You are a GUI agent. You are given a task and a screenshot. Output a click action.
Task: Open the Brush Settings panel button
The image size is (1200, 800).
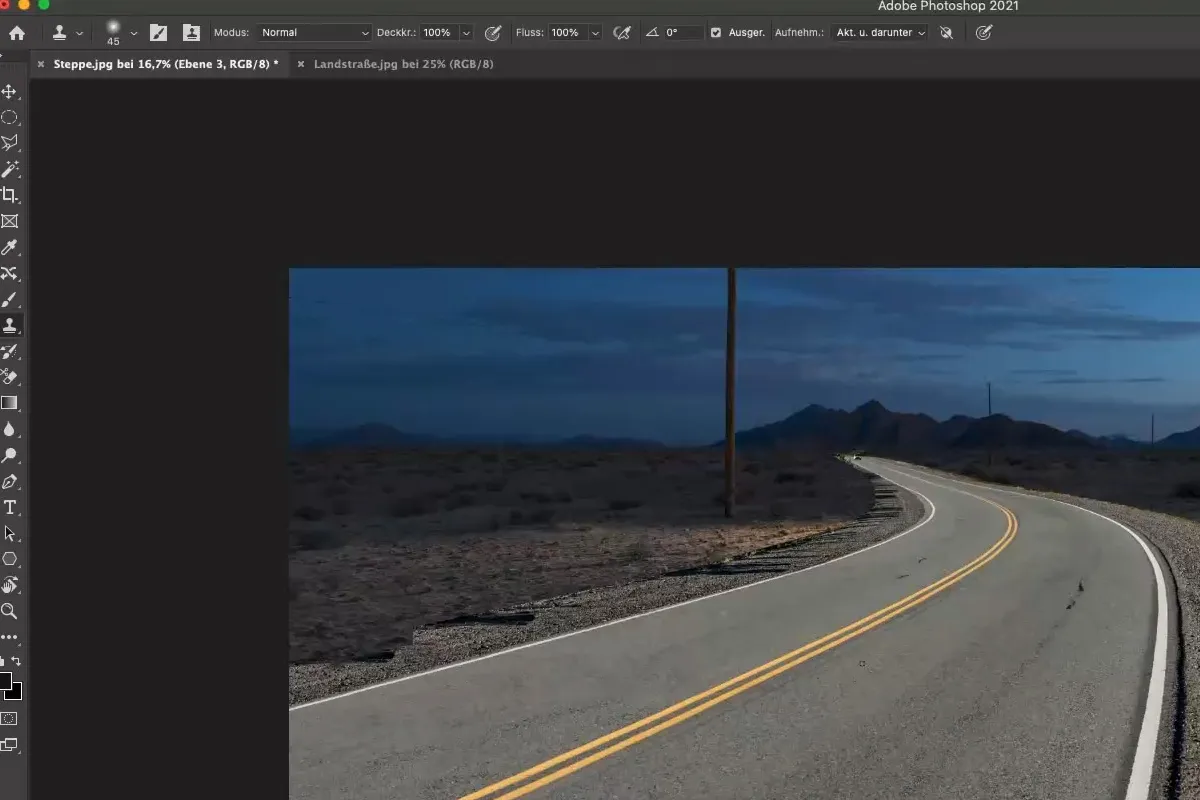coord(159,32)
